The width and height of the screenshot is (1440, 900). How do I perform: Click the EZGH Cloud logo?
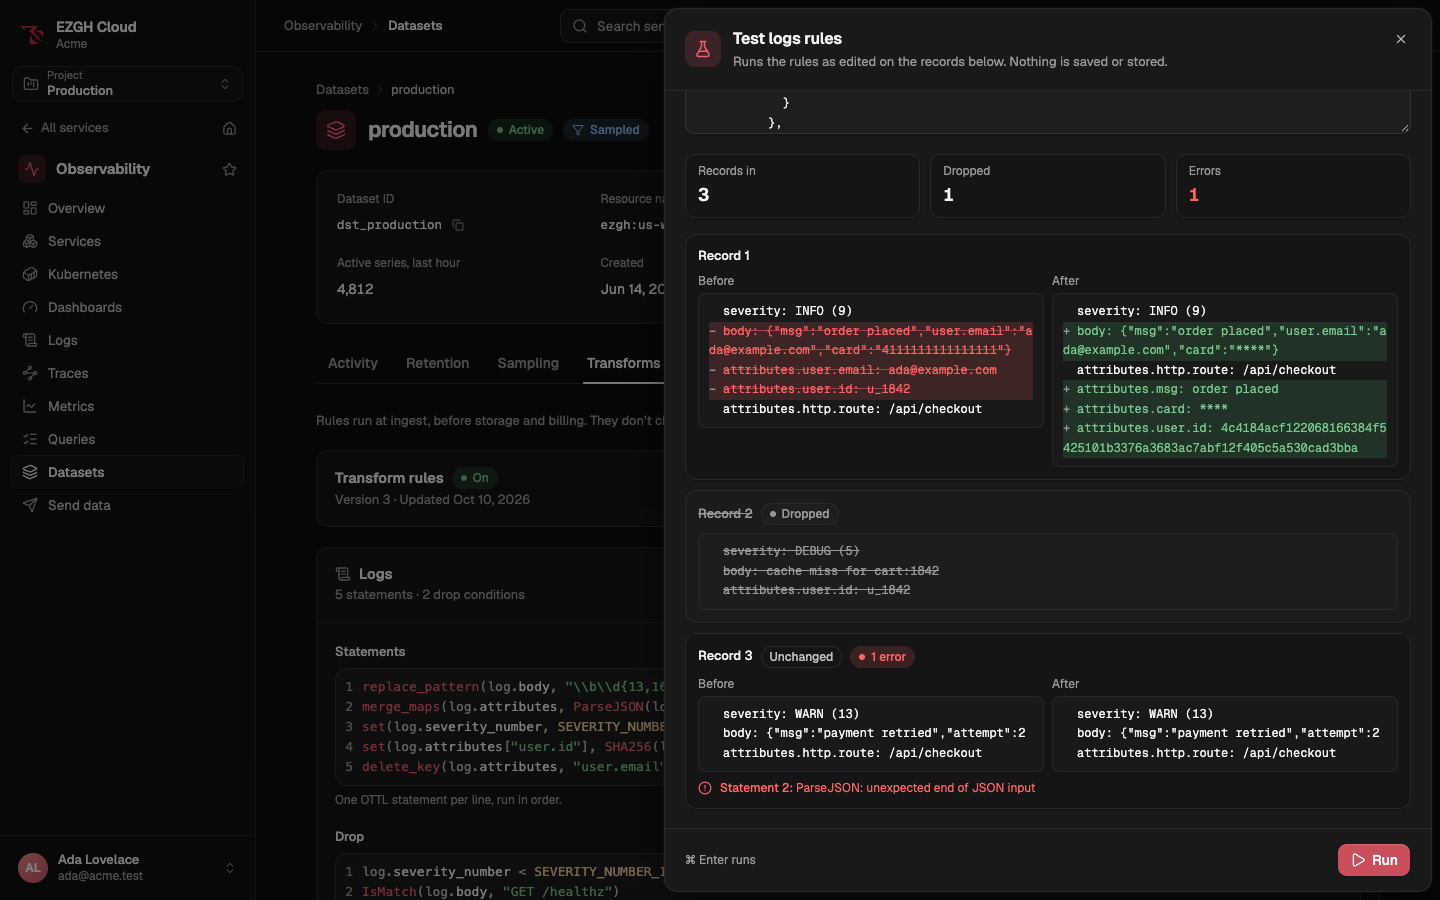tap(32, 35)
